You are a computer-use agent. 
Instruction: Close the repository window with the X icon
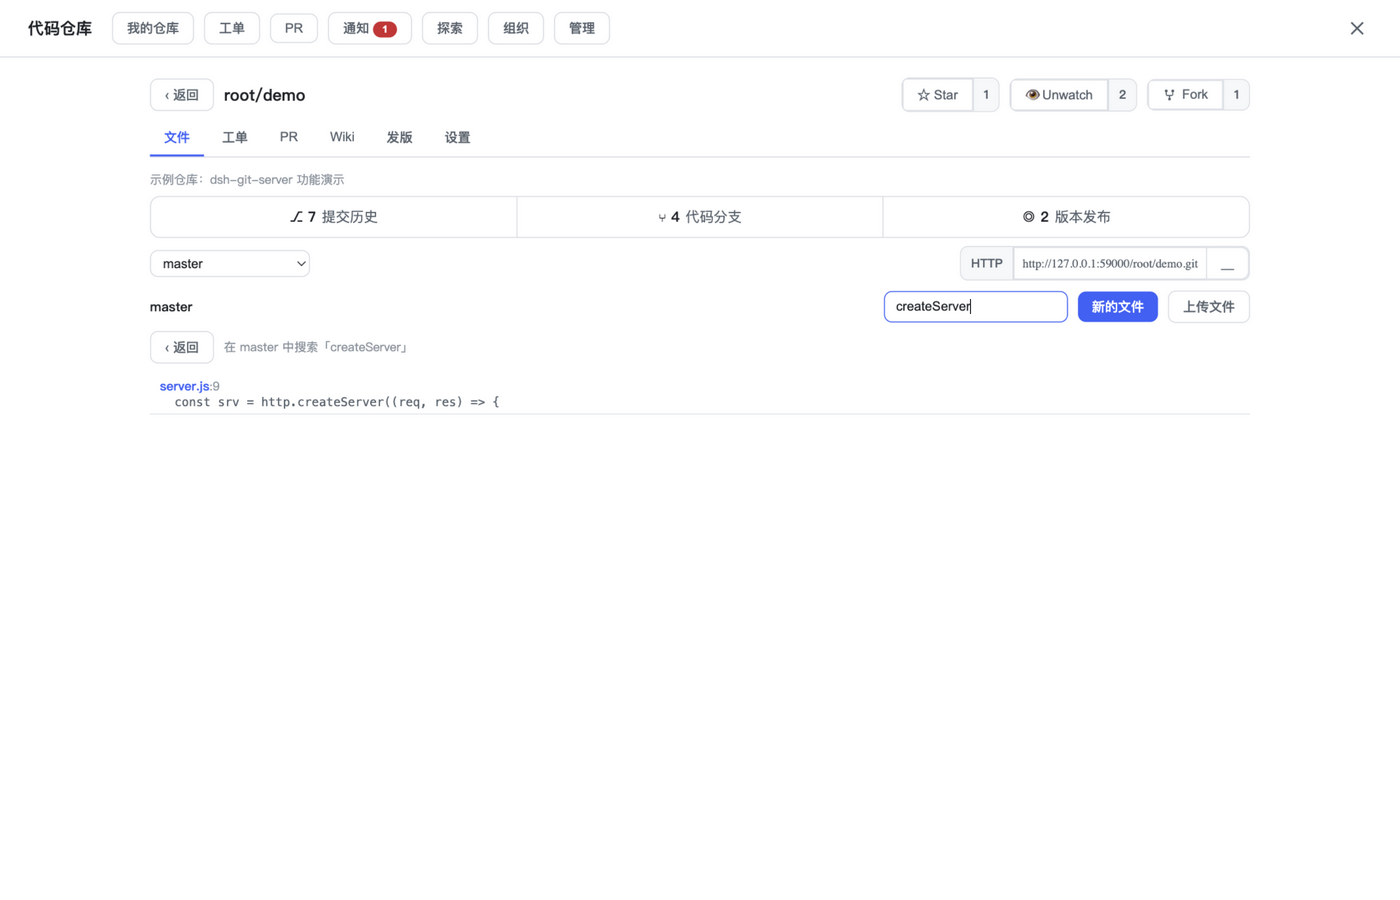1356,28
